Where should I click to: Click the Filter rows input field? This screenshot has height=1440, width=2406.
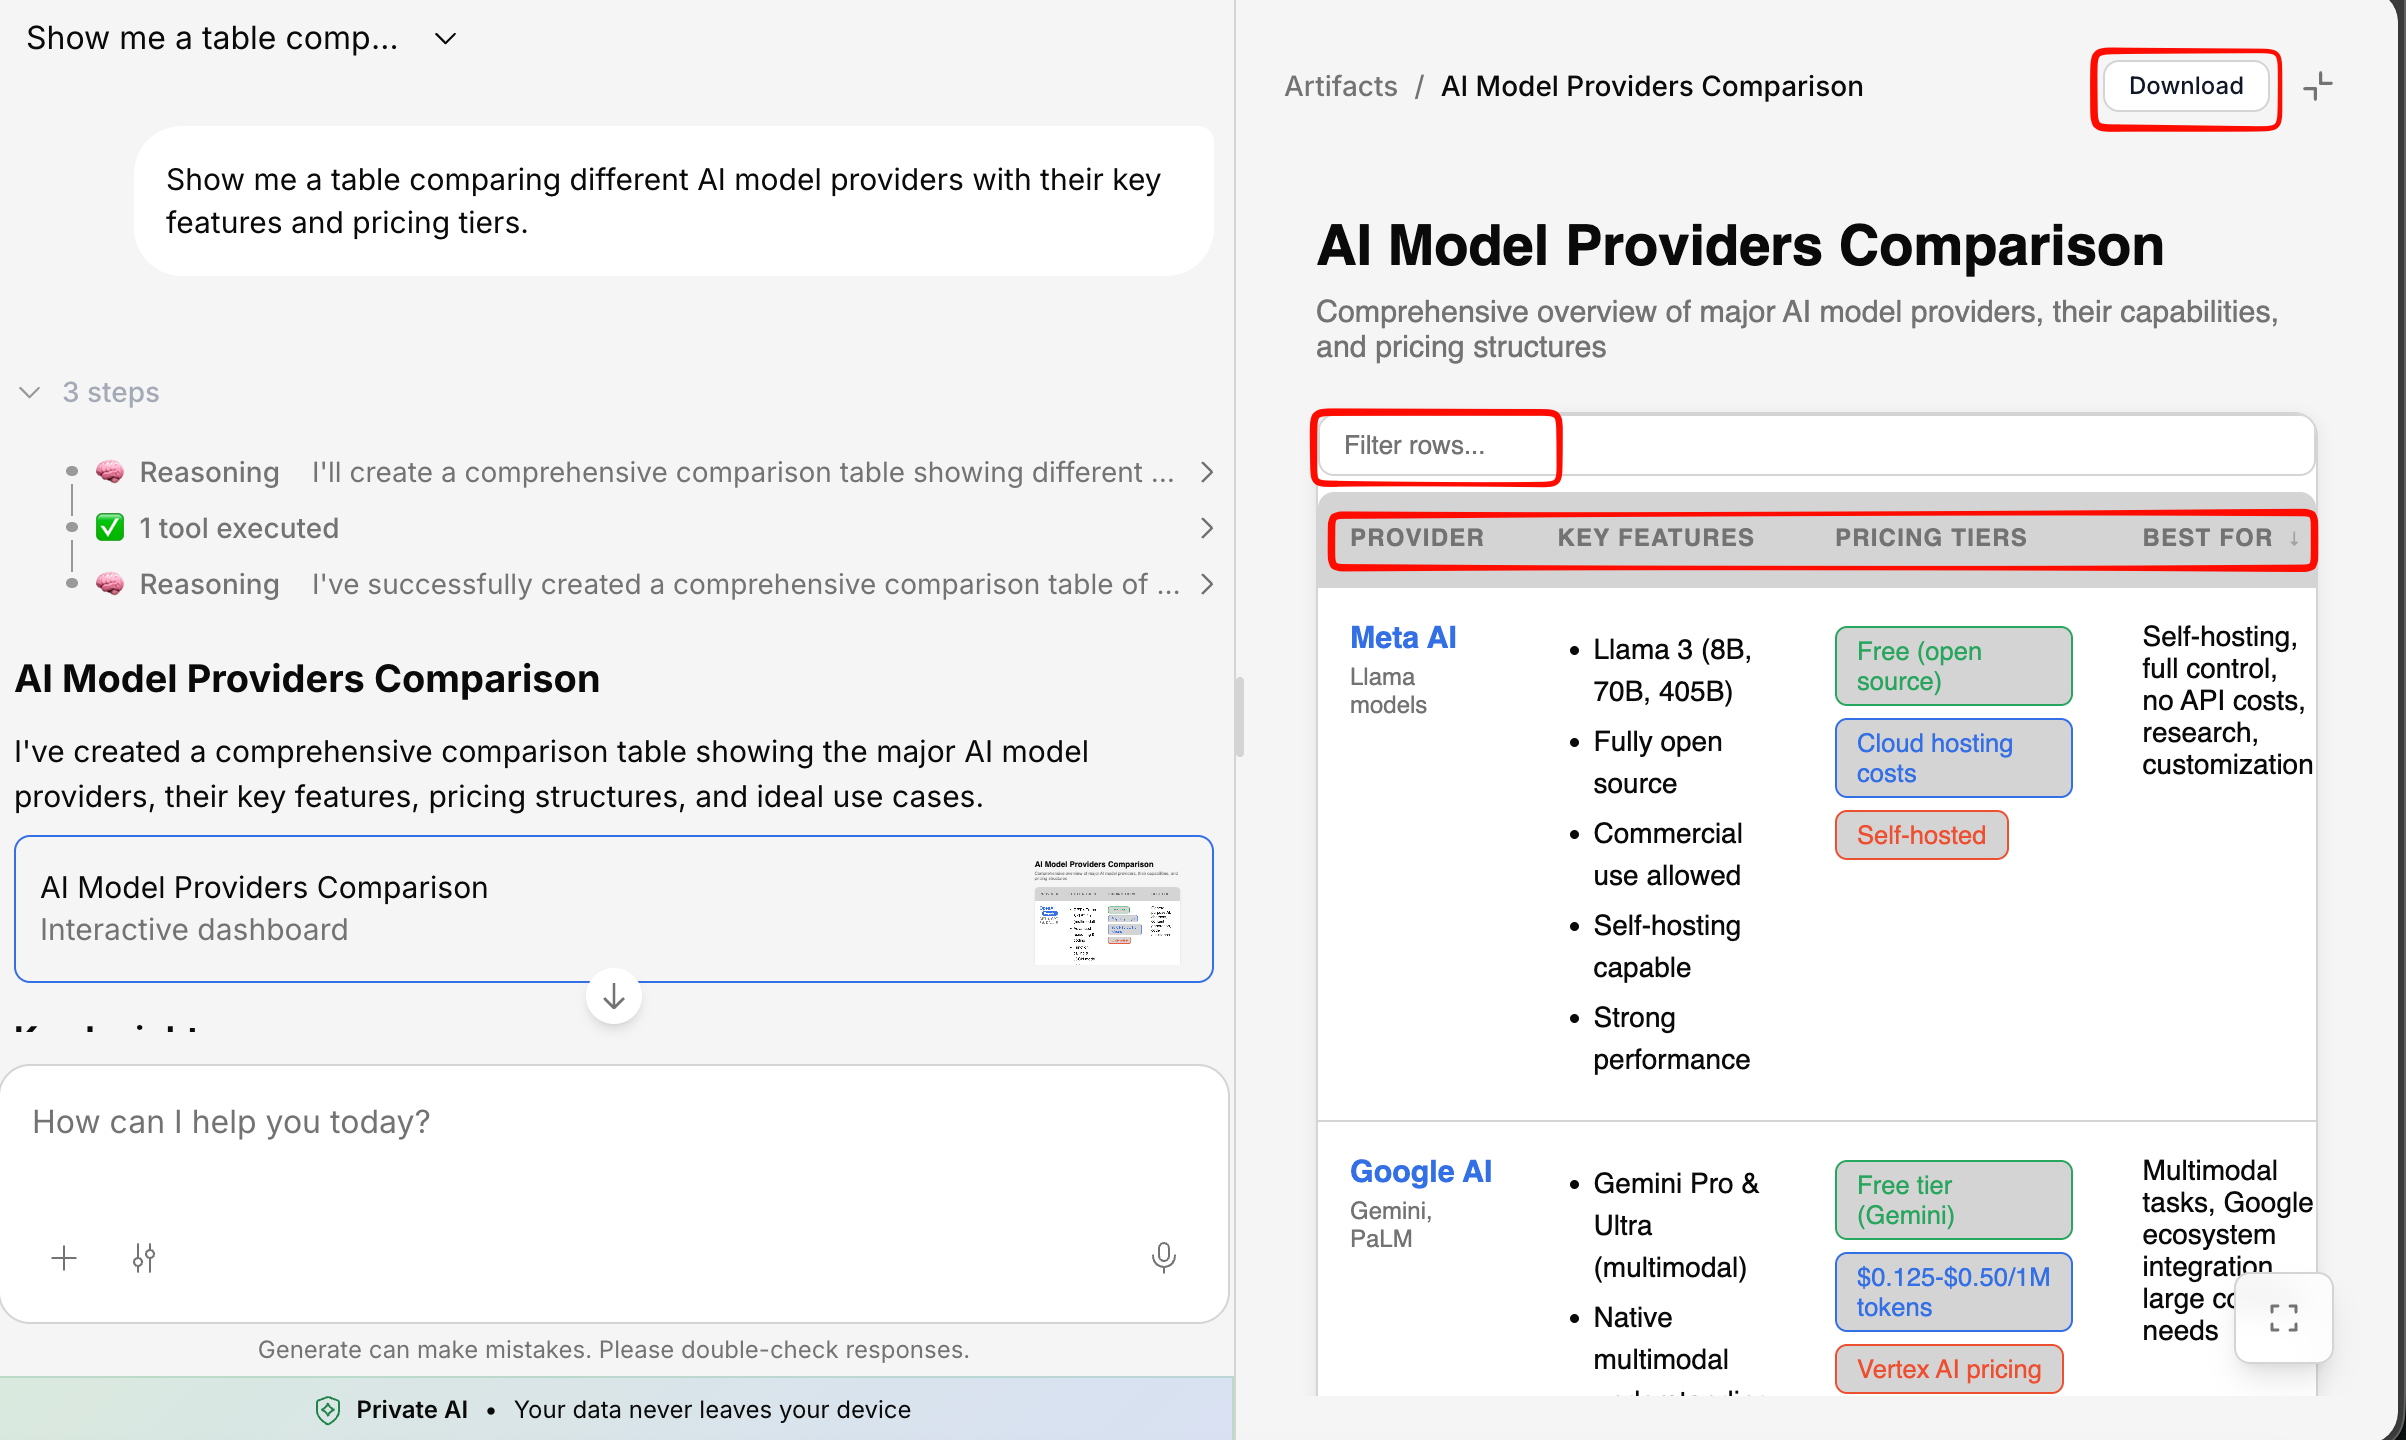1436,446
